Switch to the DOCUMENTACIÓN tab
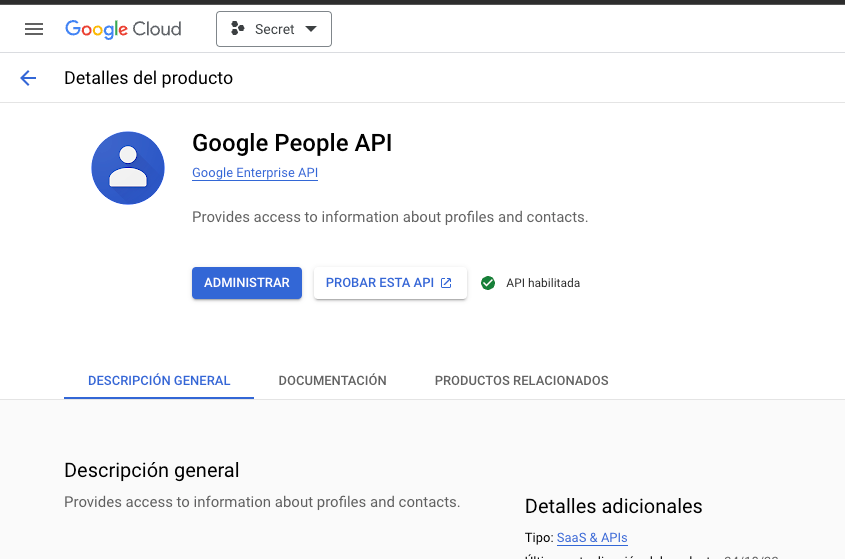845x559 pixels. coord(333,381)
